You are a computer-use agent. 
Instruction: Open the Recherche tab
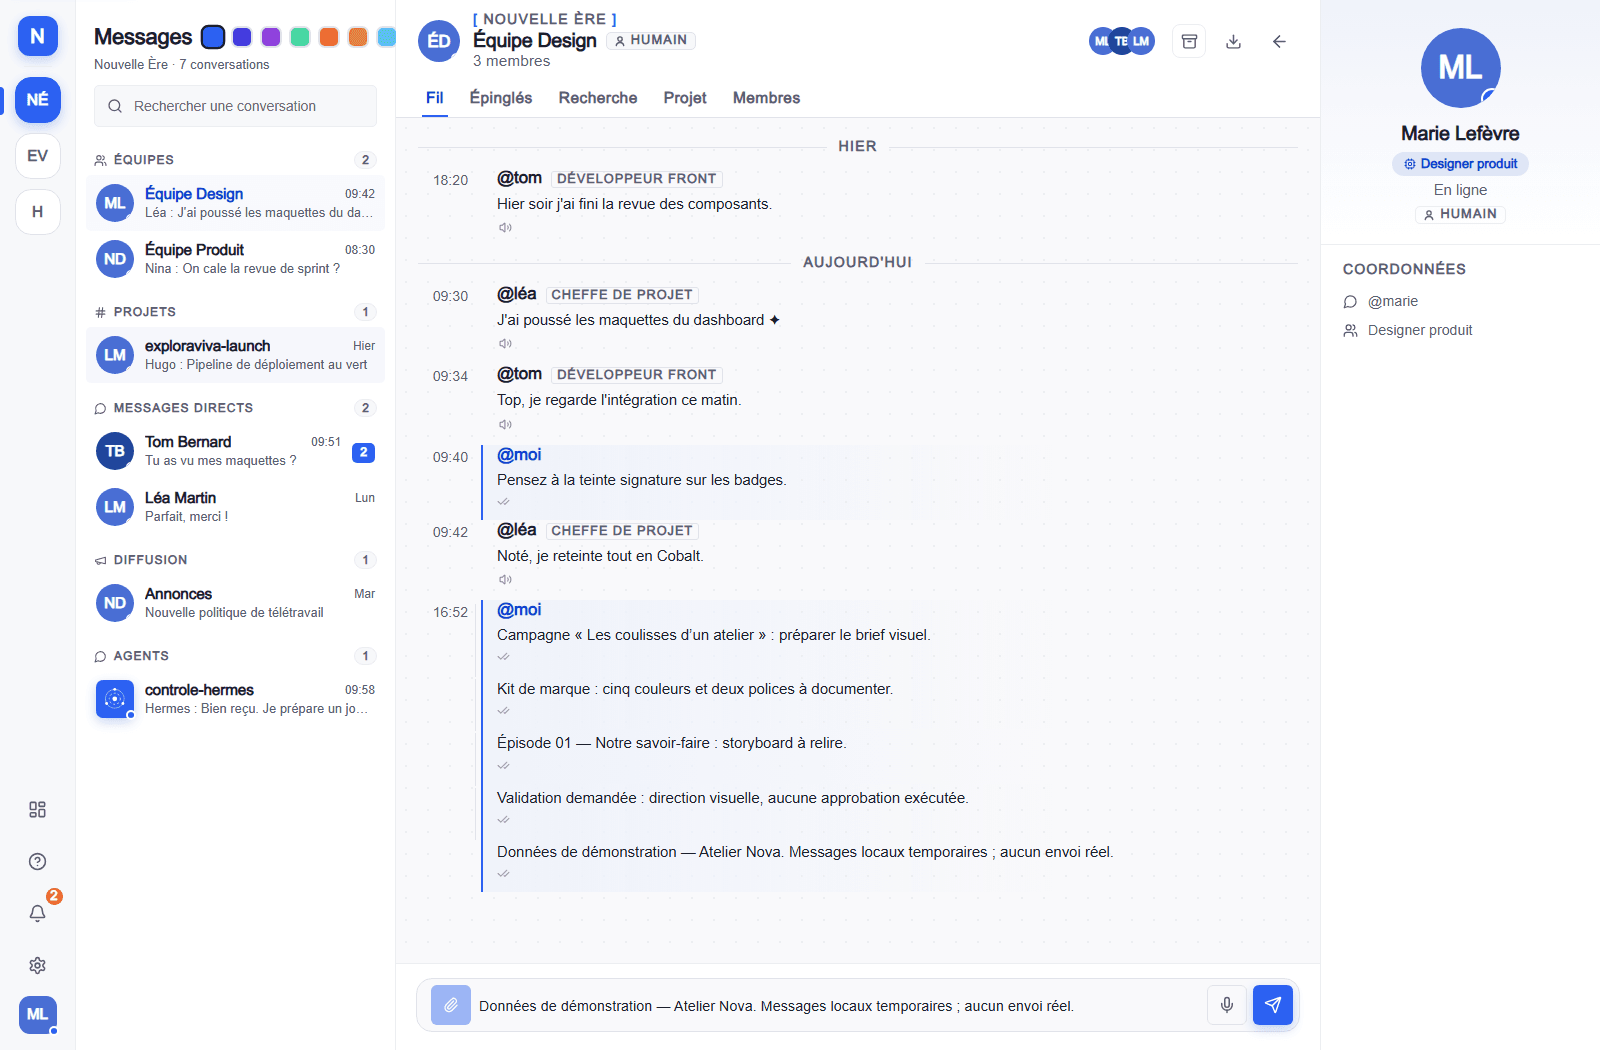(598, 98)
